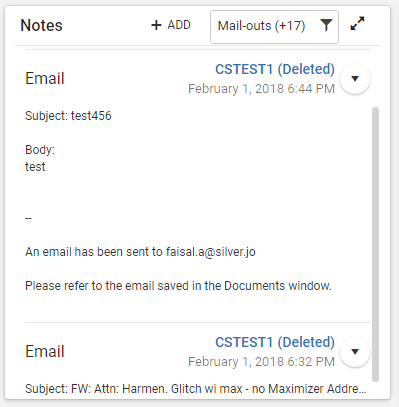Expand the Notes panel with the arrows icon
Viewport: 399px width, 407px height.
357,24
